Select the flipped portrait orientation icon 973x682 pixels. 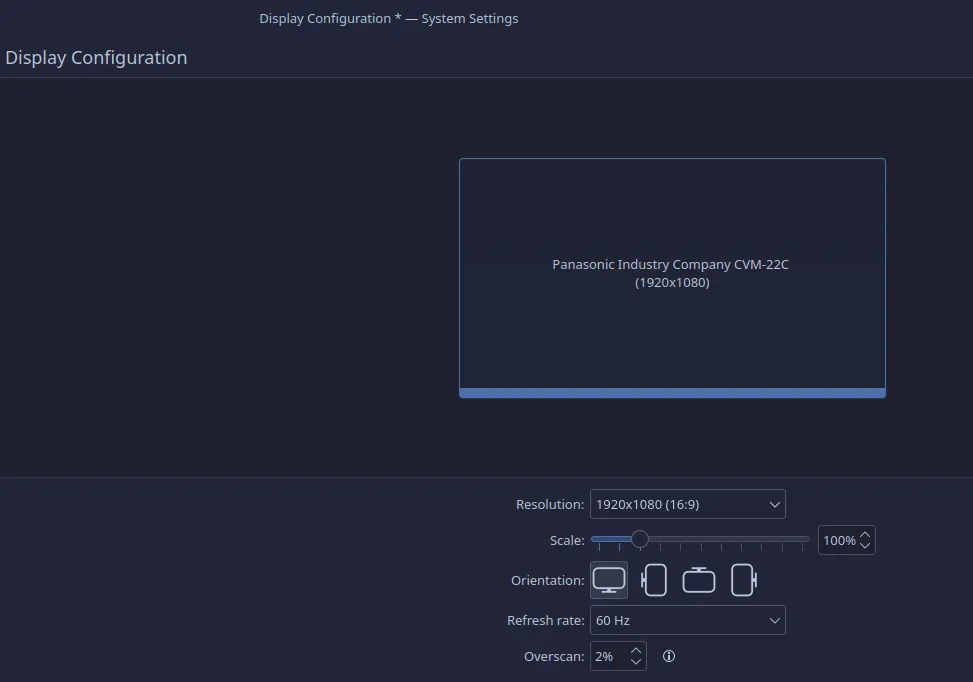(743, 580)
